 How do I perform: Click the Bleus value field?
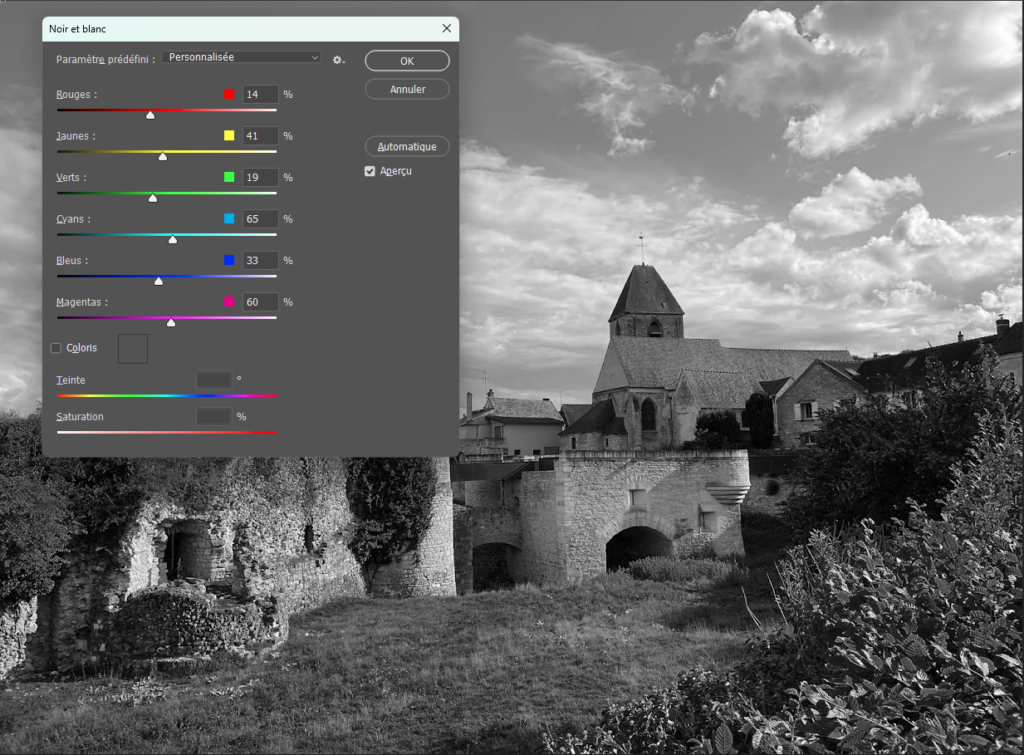pyautogui.click(x=260, y=261)
